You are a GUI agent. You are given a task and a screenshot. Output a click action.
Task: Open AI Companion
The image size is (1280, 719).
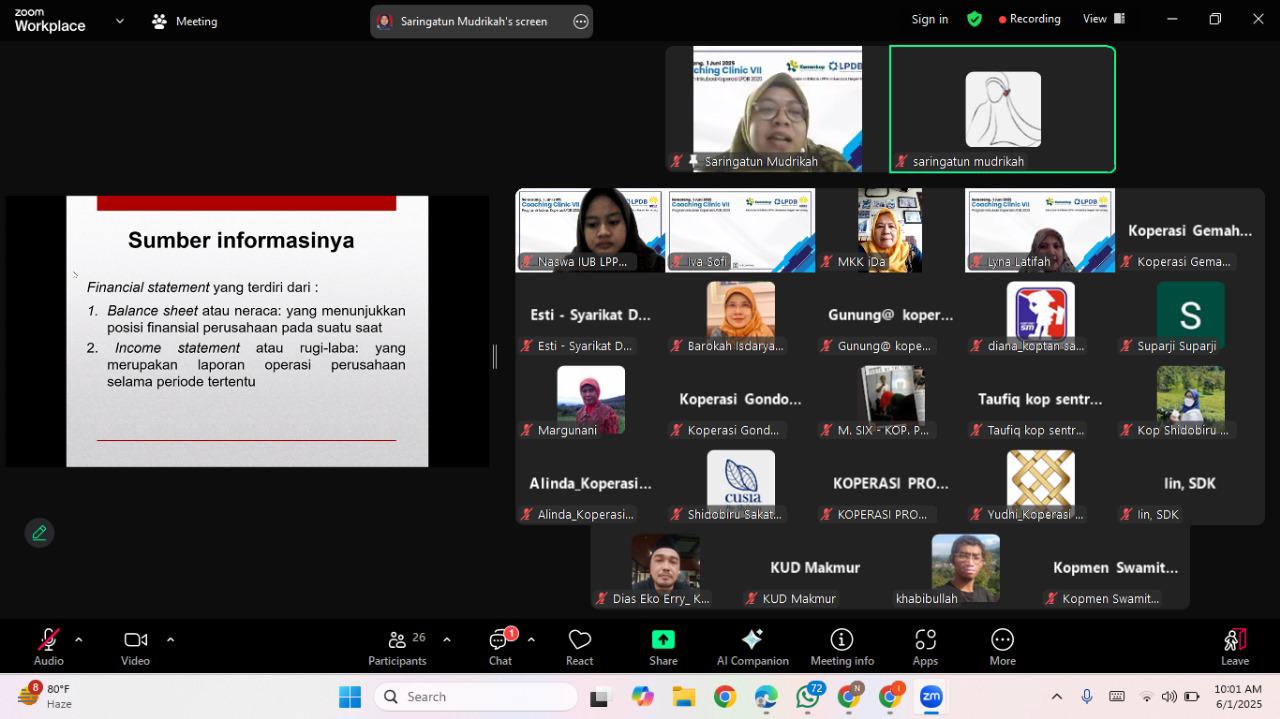pyautogui.click(x=752, y=647)
